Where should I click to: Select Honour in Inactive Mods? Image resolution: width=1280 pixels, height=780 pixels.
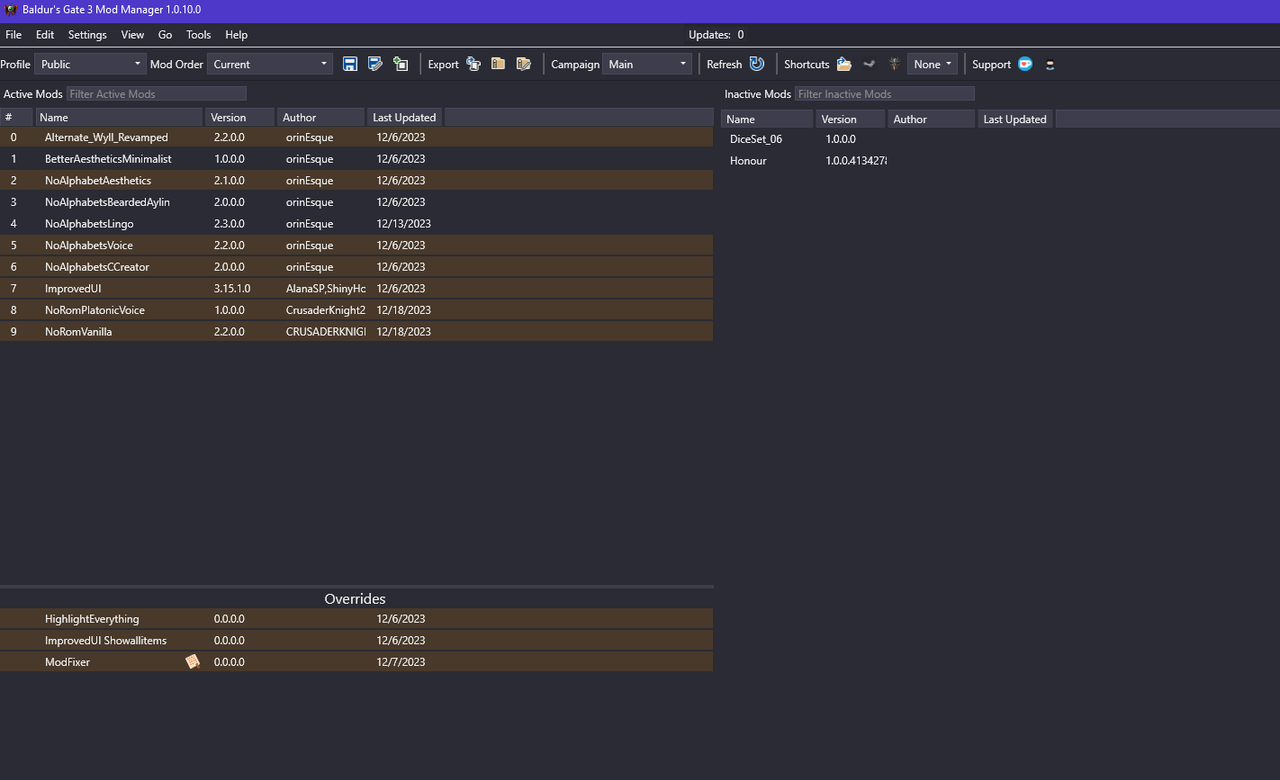(748, 160)
